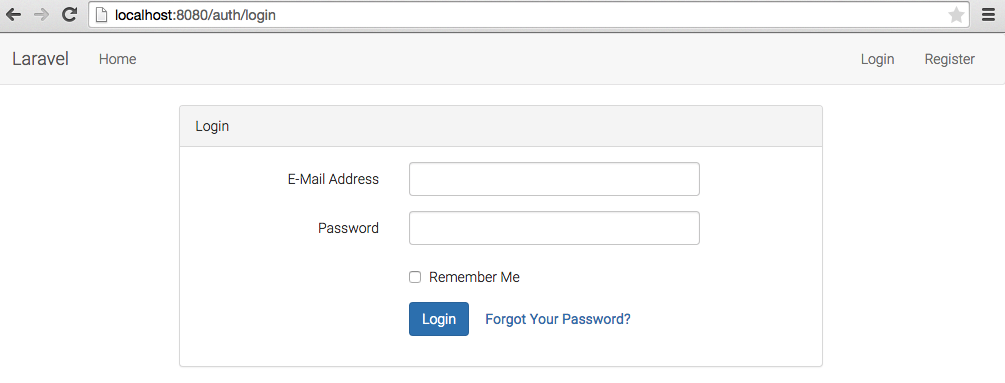Click the Laravel brand logo text

[x=40, y=59]
